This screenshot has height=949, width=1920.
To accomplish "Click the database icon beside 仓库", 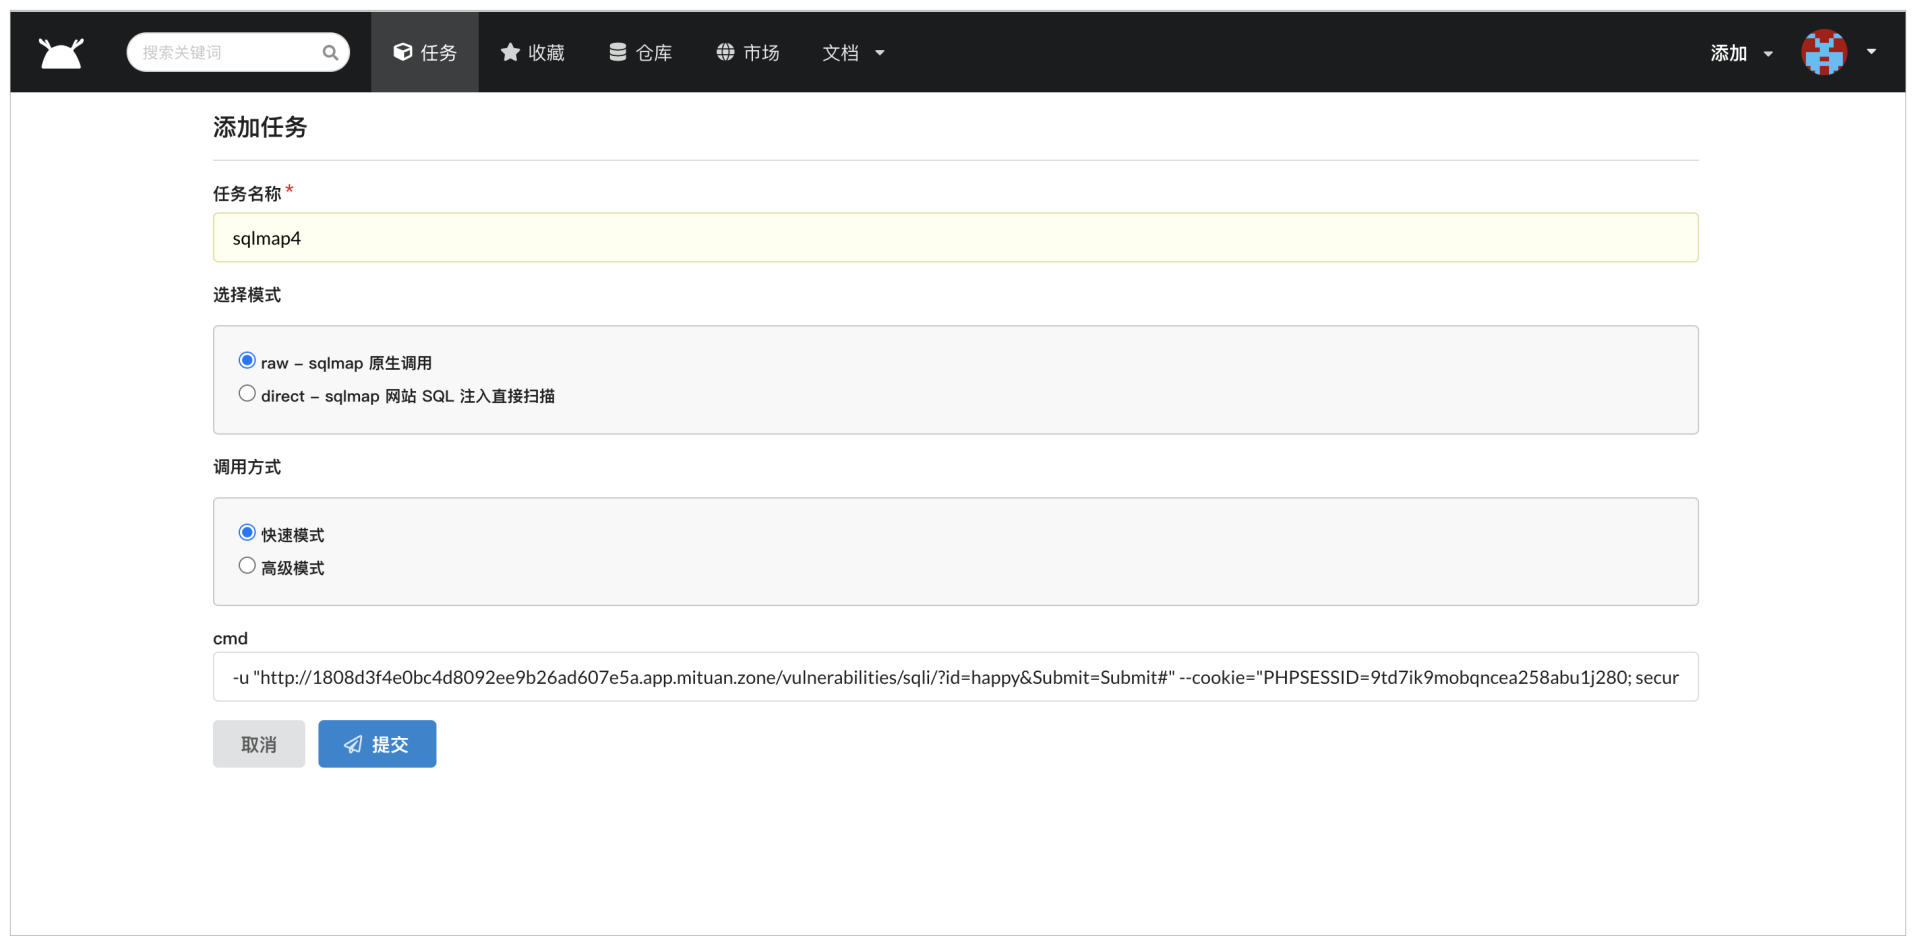I will click(x=618, y=52).
